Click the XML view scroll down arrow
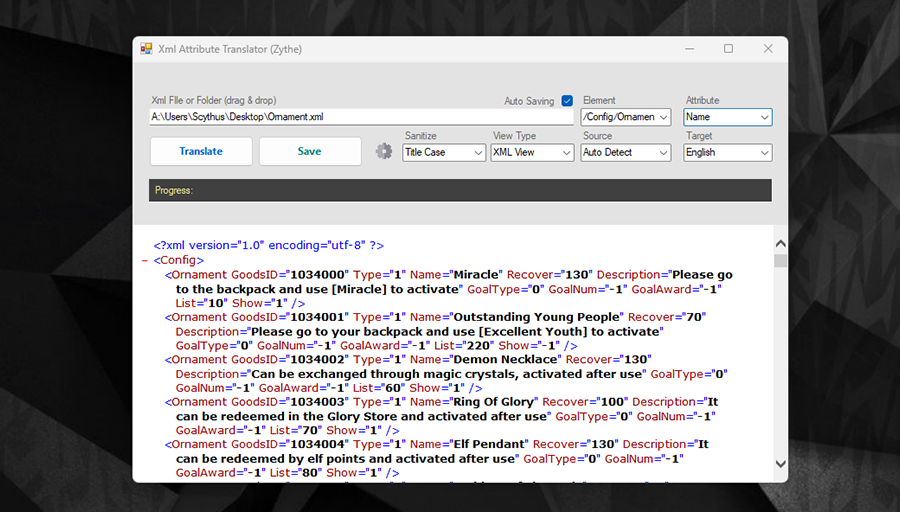 coord(780,464)
